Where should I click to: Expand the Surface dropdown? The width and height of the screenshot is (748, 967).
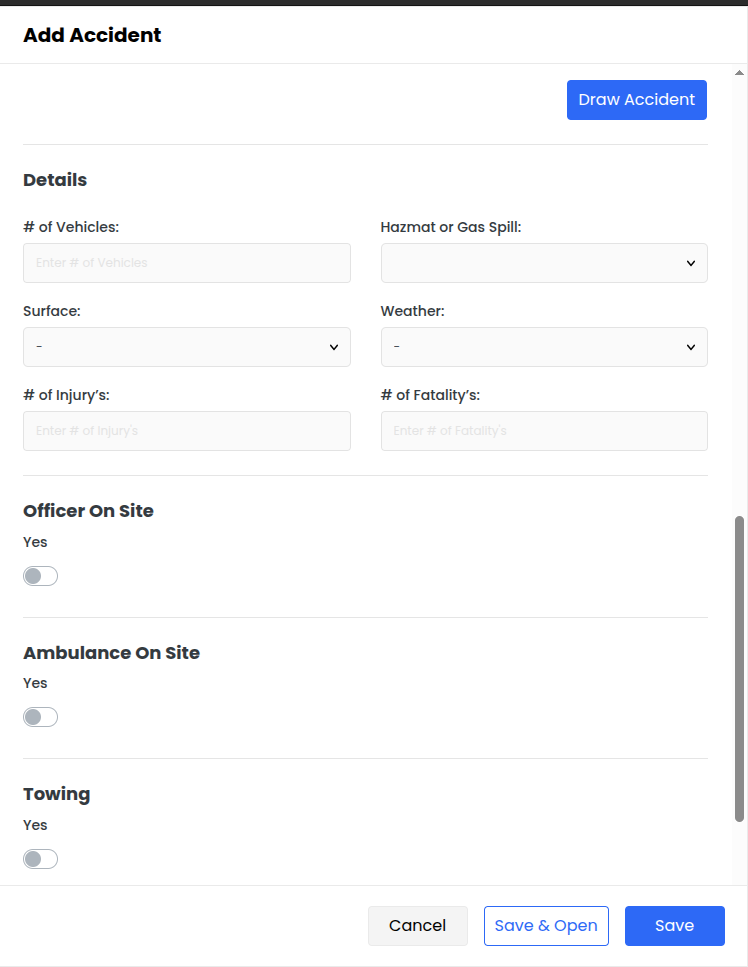pyautogui.click(x=187, y=347)
